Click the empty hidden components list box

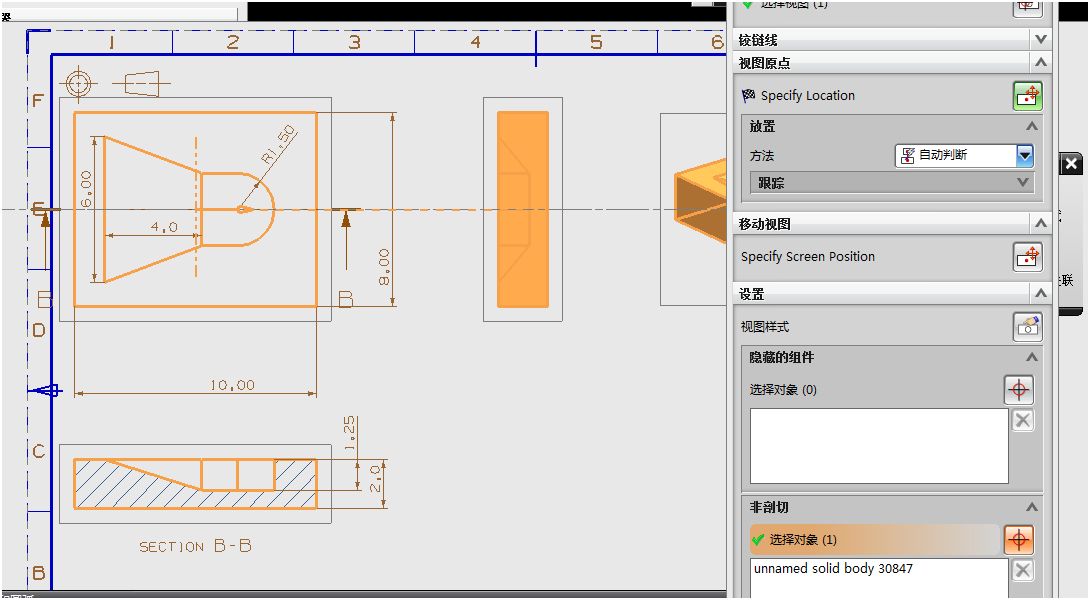click(879, 446)
